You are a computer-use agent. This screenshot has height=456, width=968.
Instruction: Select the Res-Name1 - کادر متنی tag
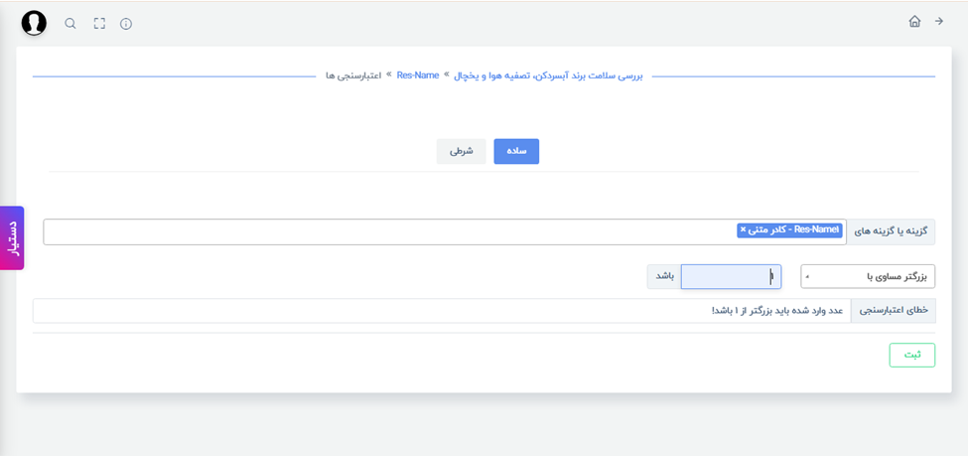tap(790, 230)
